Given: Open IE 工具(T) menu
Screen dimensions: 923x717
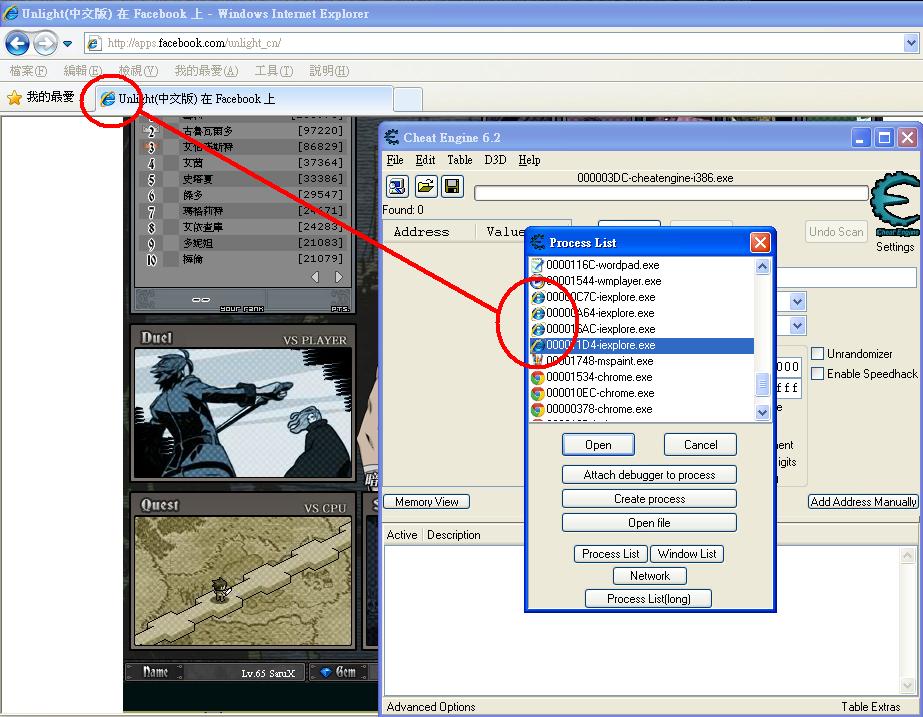Looking at the screenshot, I should [274, 71].
